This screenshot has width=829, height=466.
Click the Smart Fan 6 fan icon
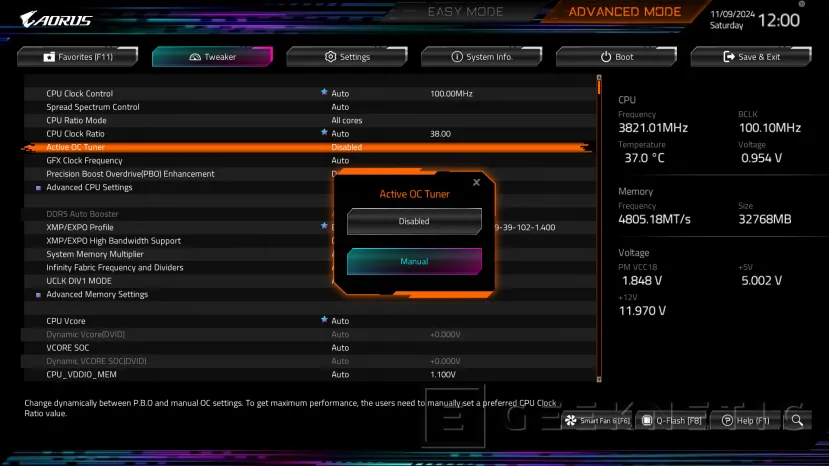(x=570, y=421)
